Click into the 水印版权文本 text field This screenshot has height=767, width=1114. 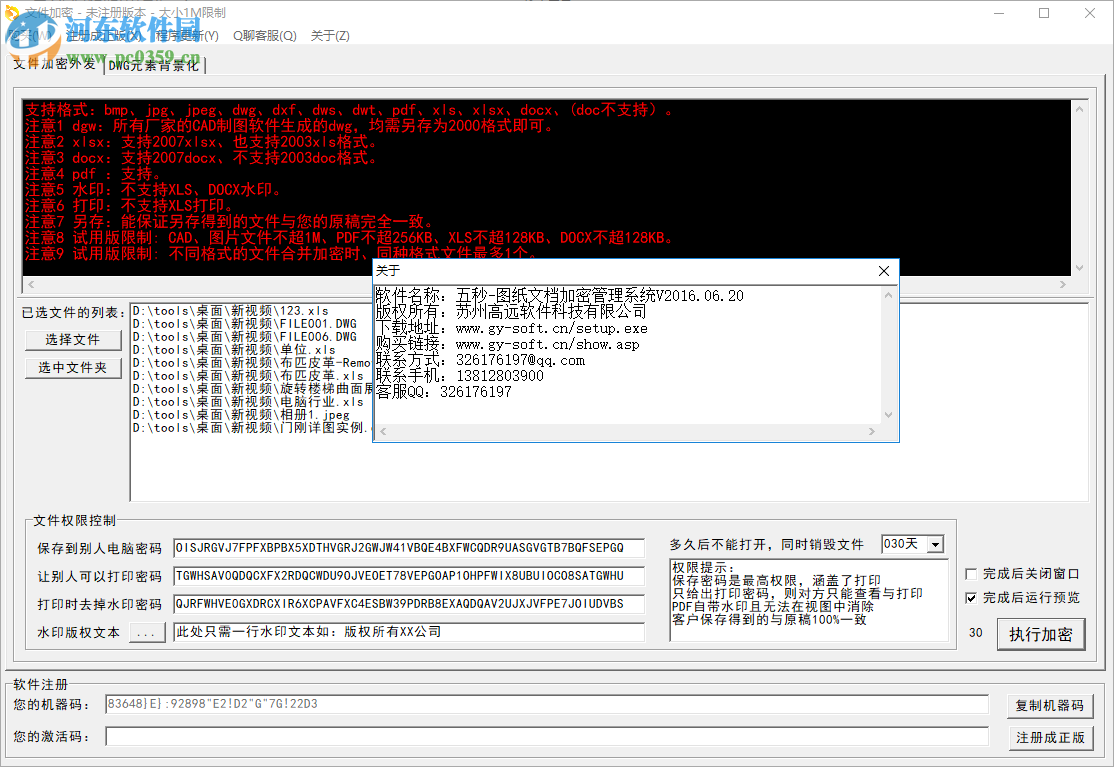[x=409, y=632]
